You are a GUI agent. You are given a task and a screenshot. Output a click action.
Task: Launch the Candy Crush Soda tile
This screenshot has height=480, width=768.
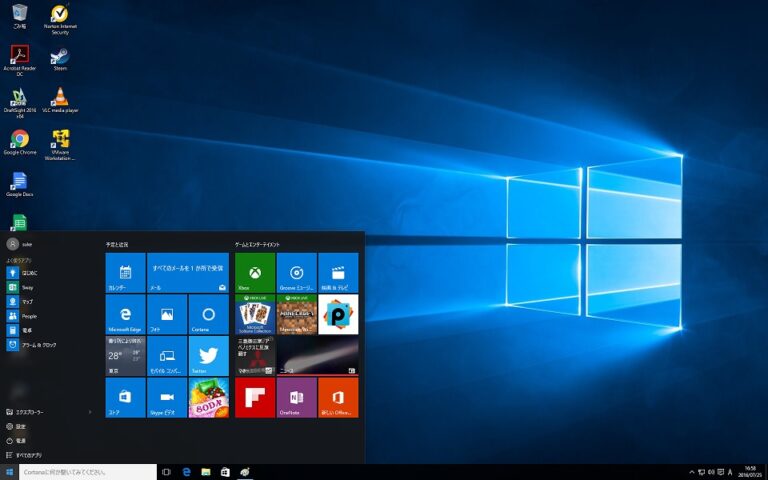click(x=209, y=398)
